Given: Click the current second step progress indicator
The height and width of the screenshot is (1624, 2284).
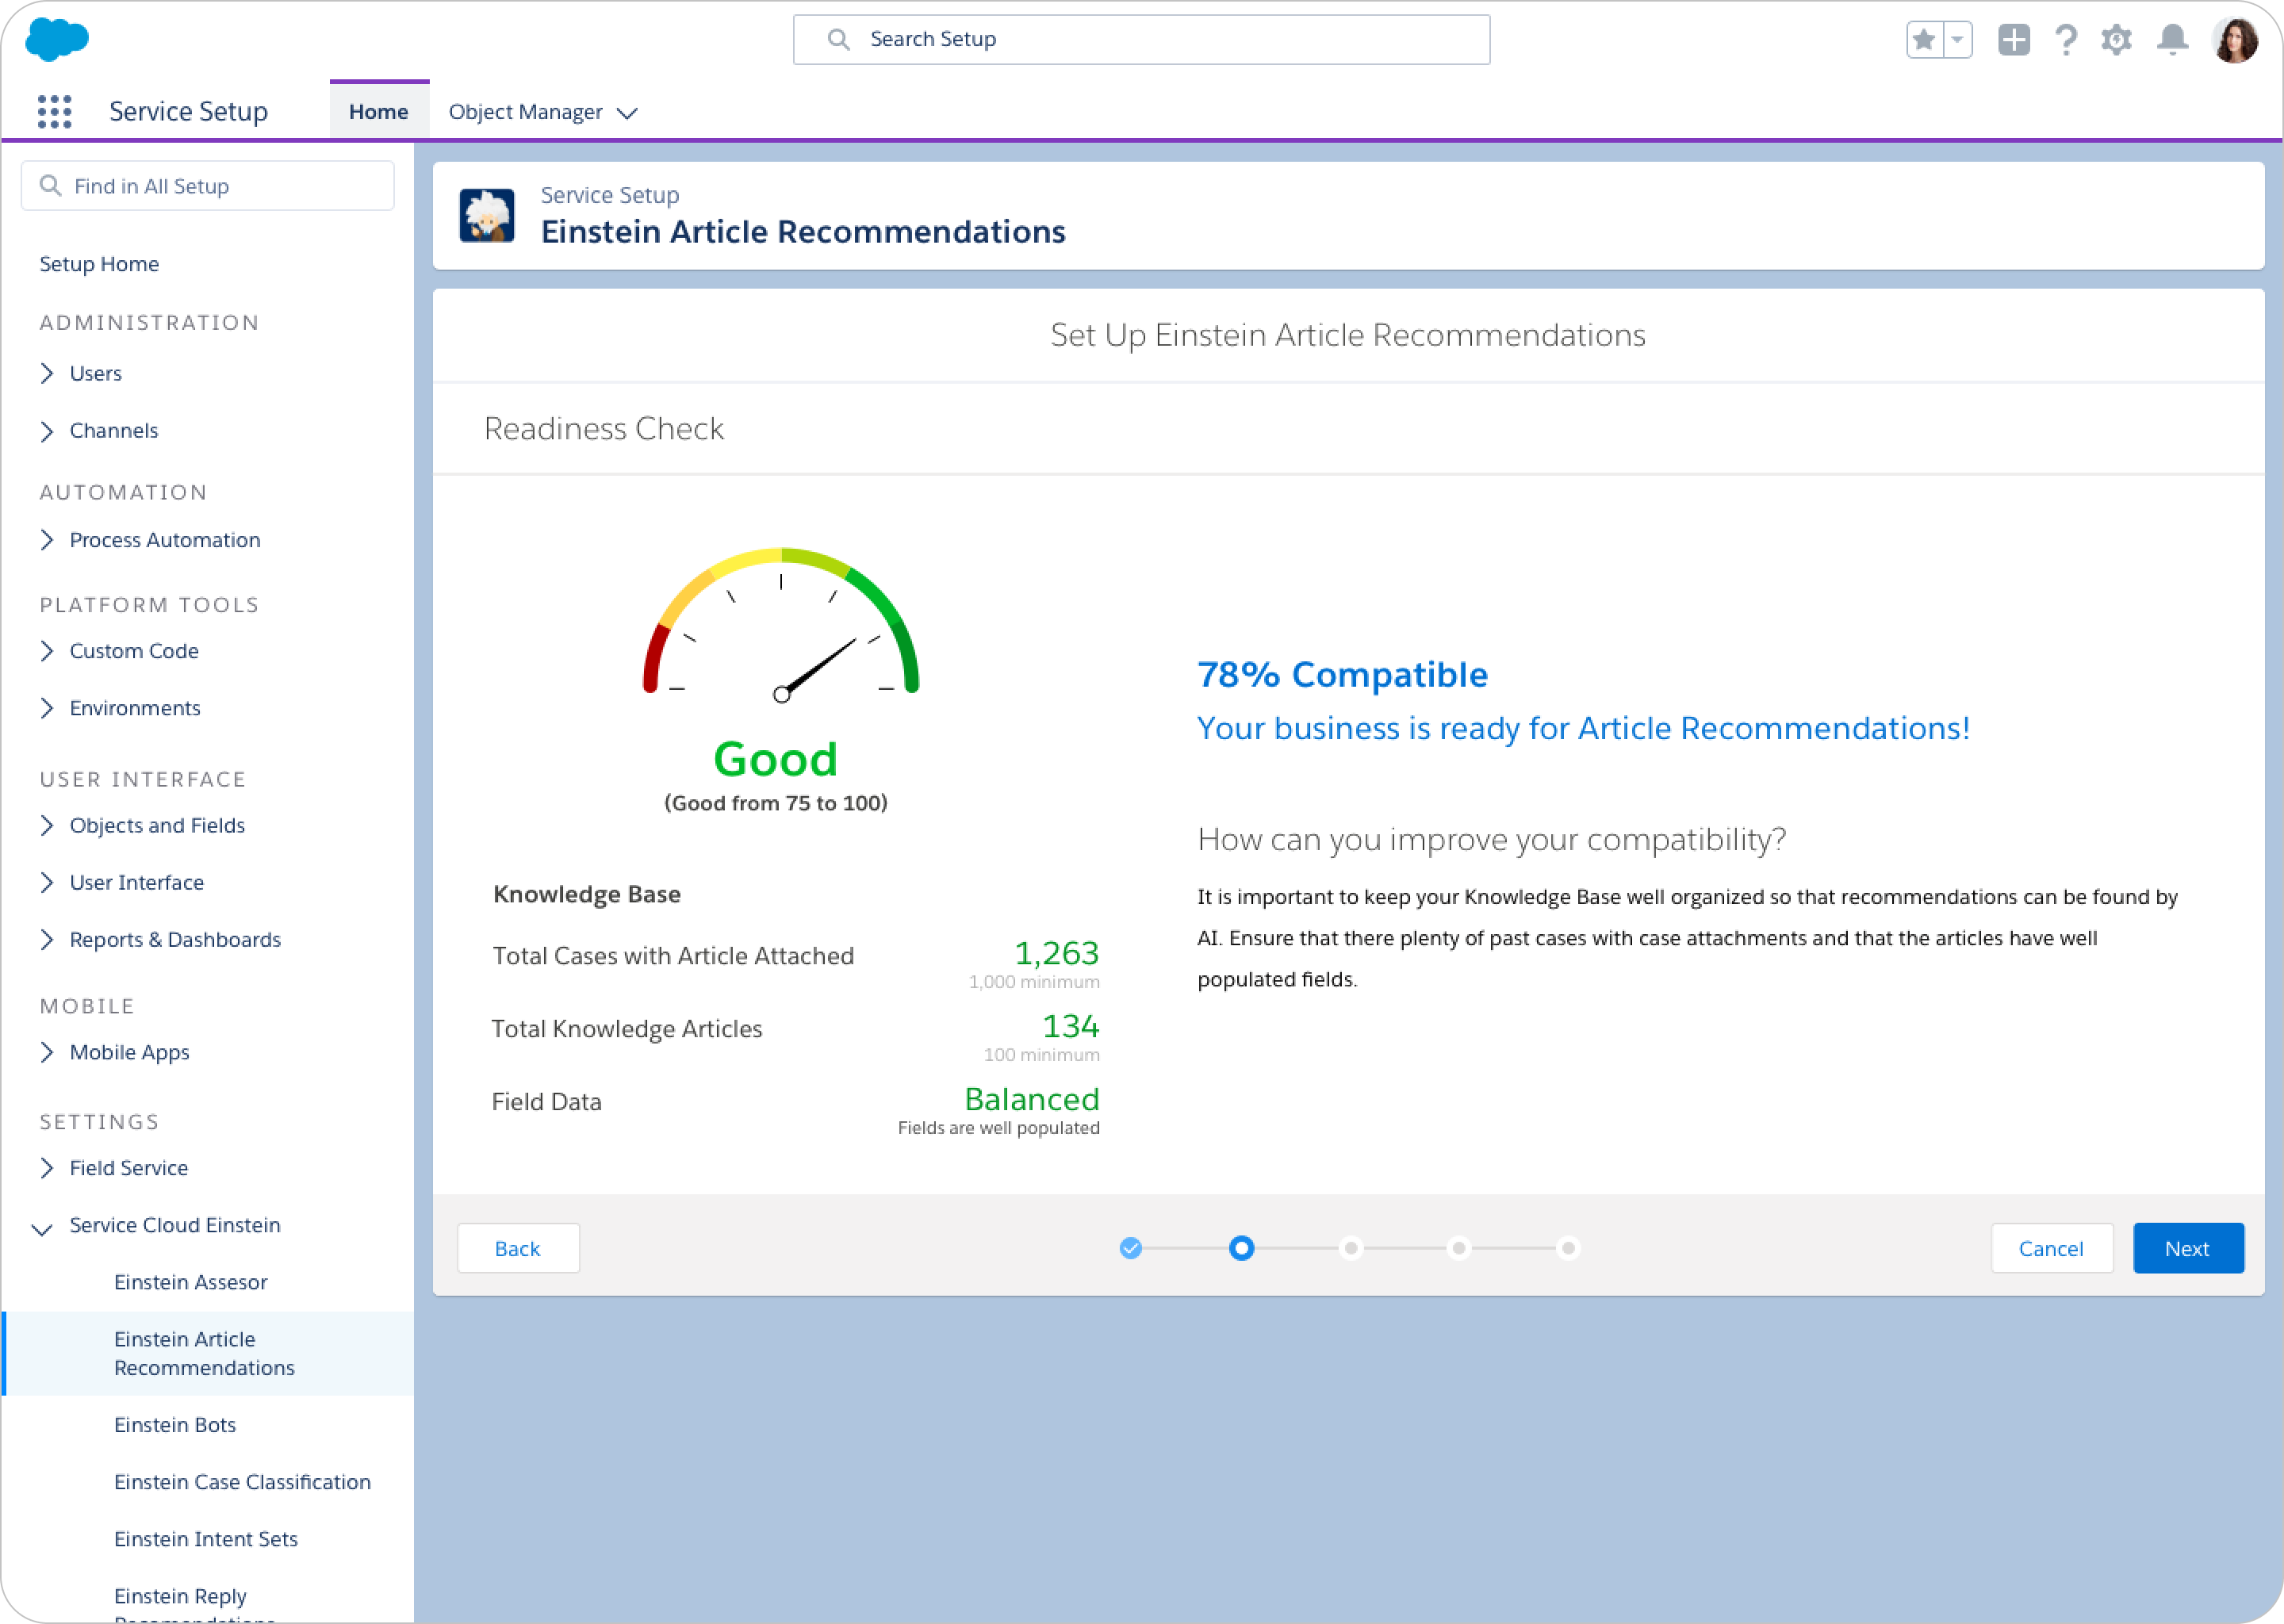Looking at the screenshot, I should pos(1241,1248).
